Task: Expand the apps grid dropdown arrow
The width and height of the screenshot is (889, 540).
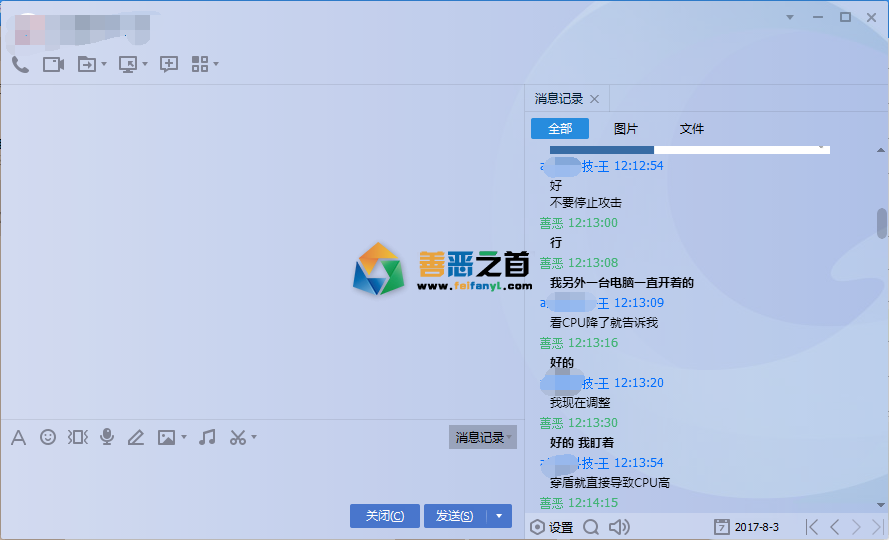Action: tap(215, 64)
